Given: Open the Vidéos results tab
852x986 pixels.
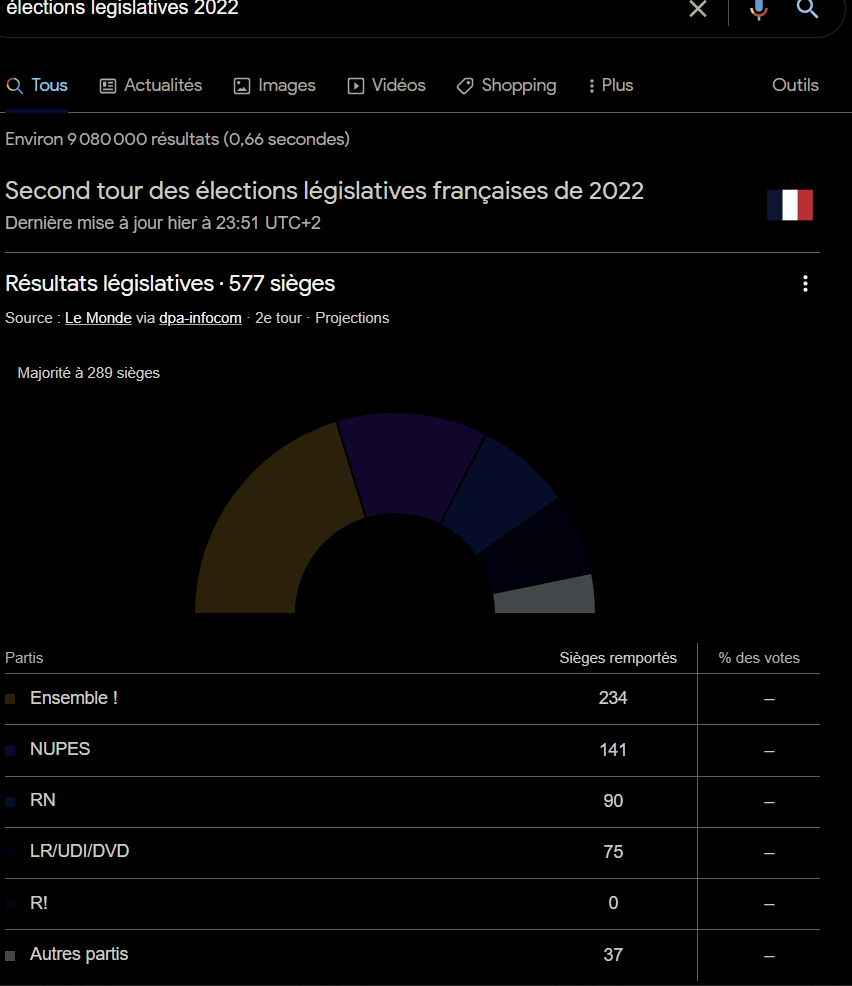Looking at the screenshot, I should click(x=386, y=86).
